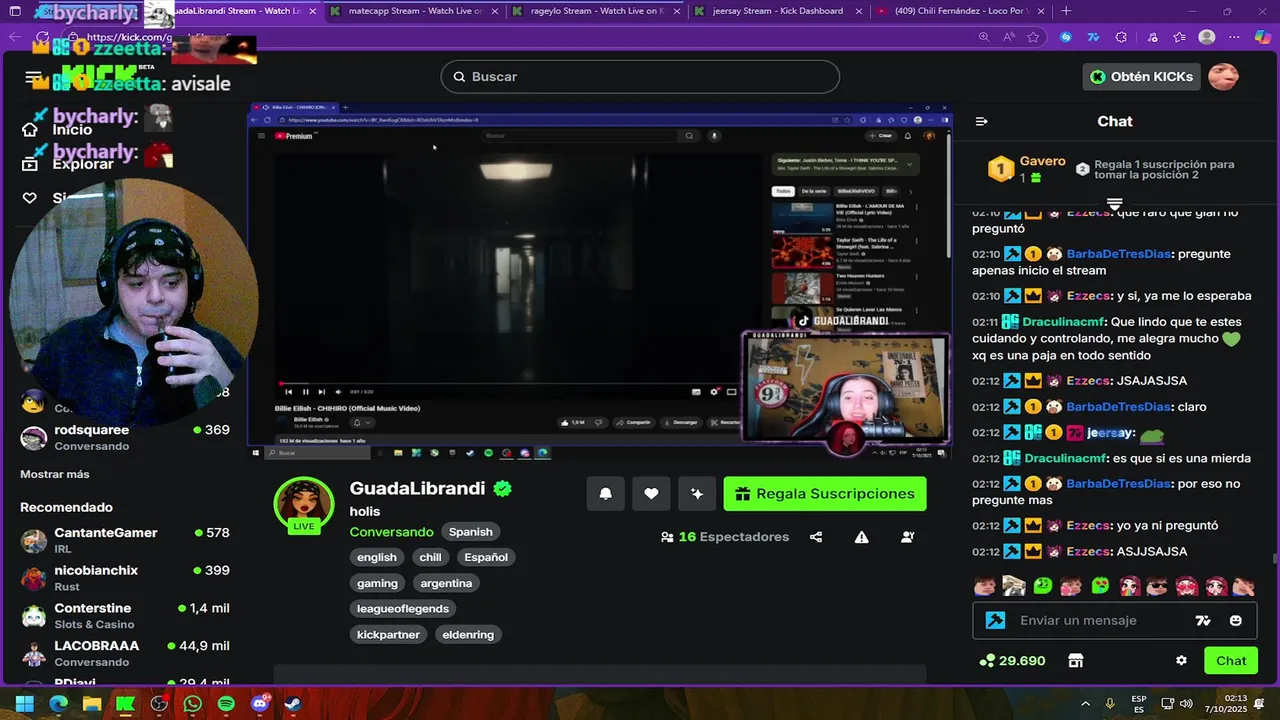The height and width of the screenshot is (720, 1280).
Task: Open recommended channel nicobianchix
Action: point(124,578)
